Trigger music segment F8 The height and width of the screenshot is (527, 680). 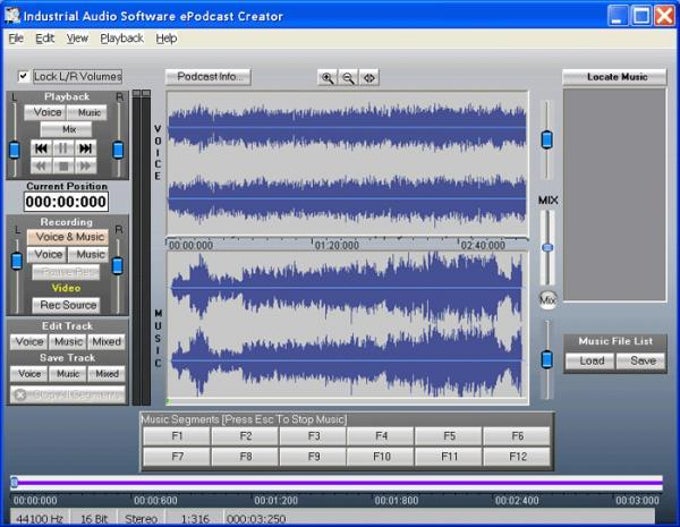pyautogui.click(x=245, y=457)
